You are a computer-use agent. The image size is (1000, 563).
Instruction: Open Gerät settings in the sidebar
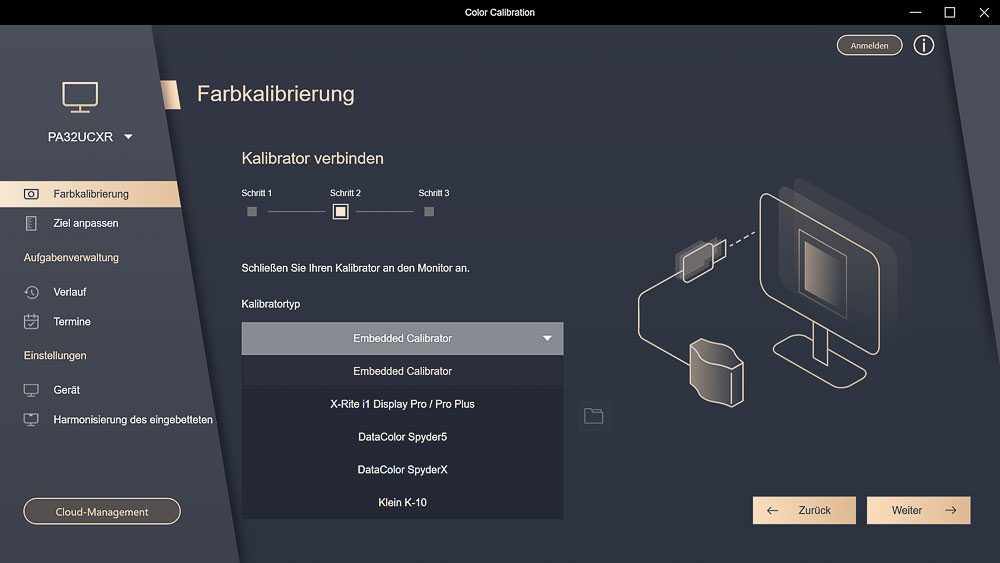(x=66, y=390)
